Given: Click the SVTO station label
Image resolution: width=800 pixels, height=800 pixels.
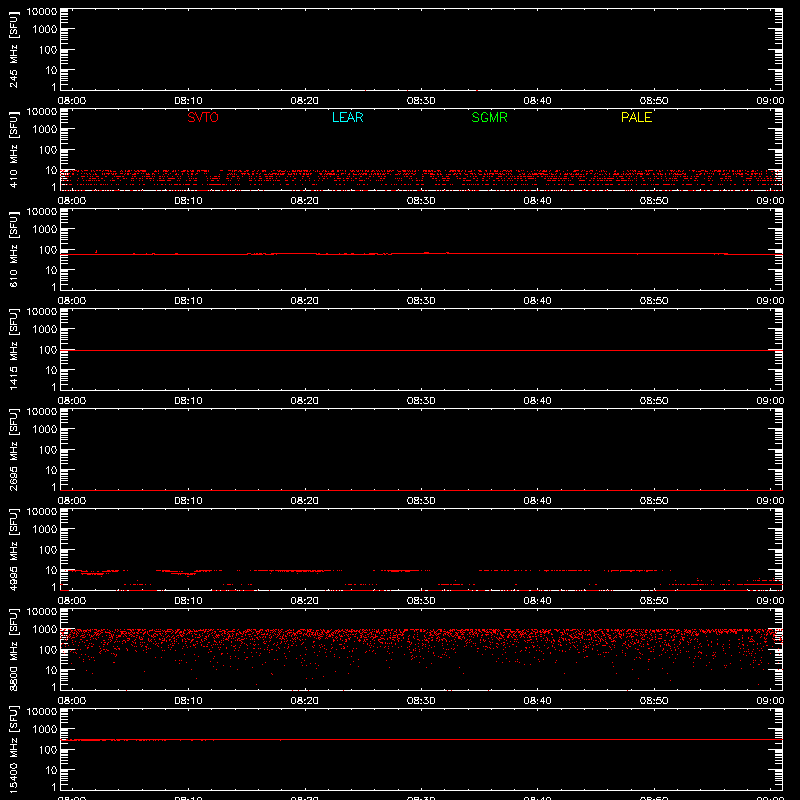Looking at the screenshot, I should coord(203,117).
